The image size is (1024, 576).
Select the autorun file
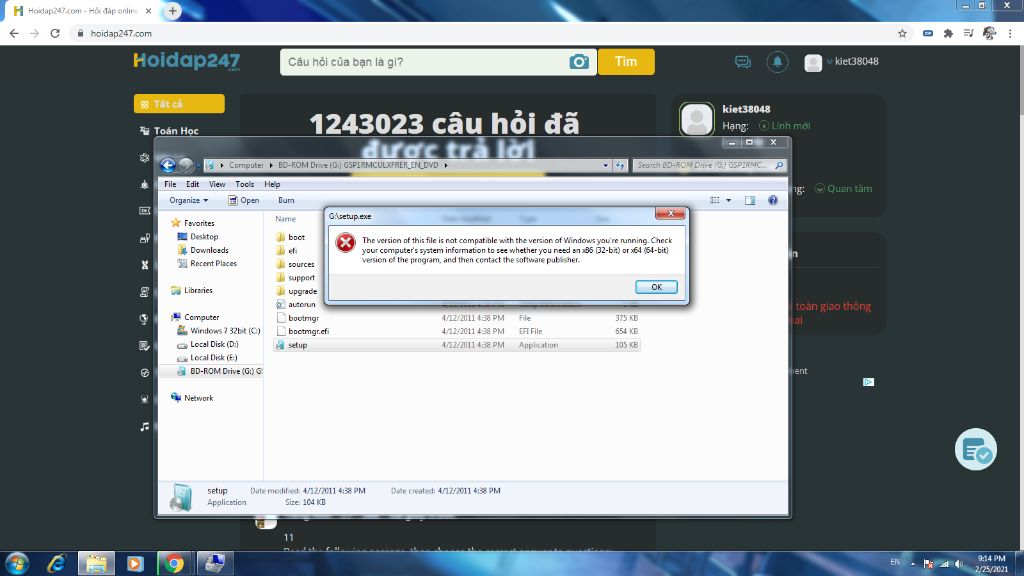pos(301,304)
